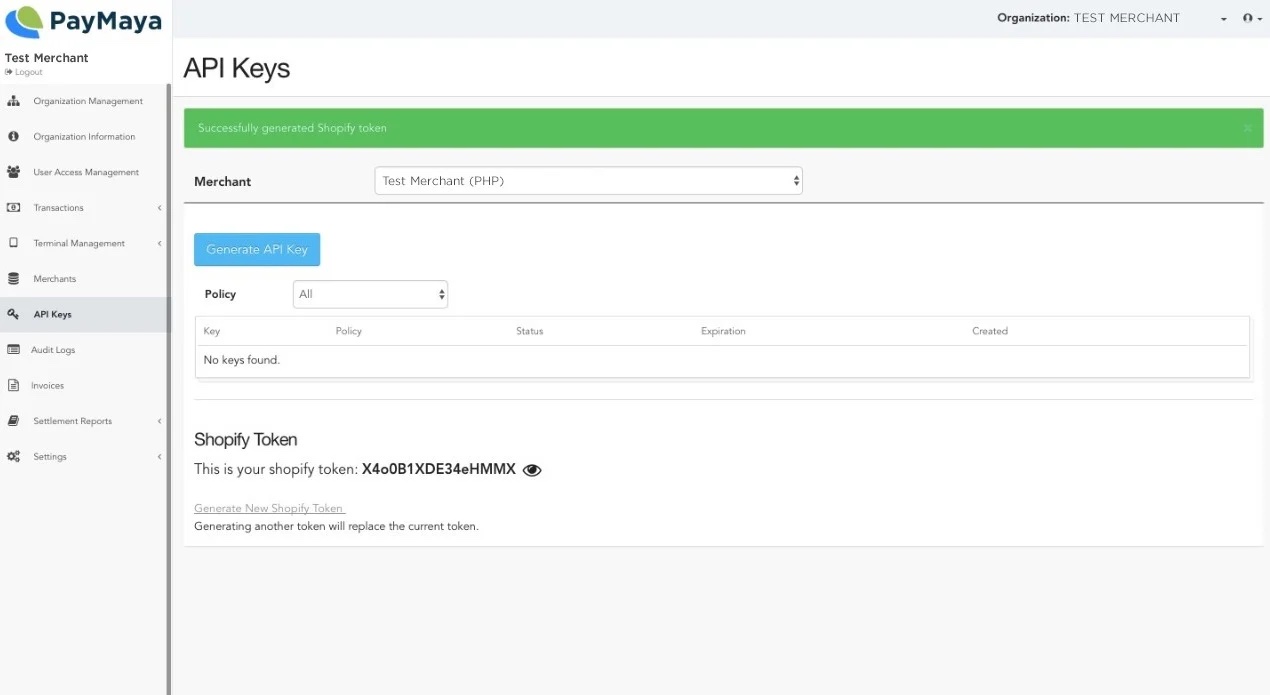Viewport: 1270px width, 695px height.
Task: Expand the Transactions submenu arrow
Action: (x=159, y=208)
